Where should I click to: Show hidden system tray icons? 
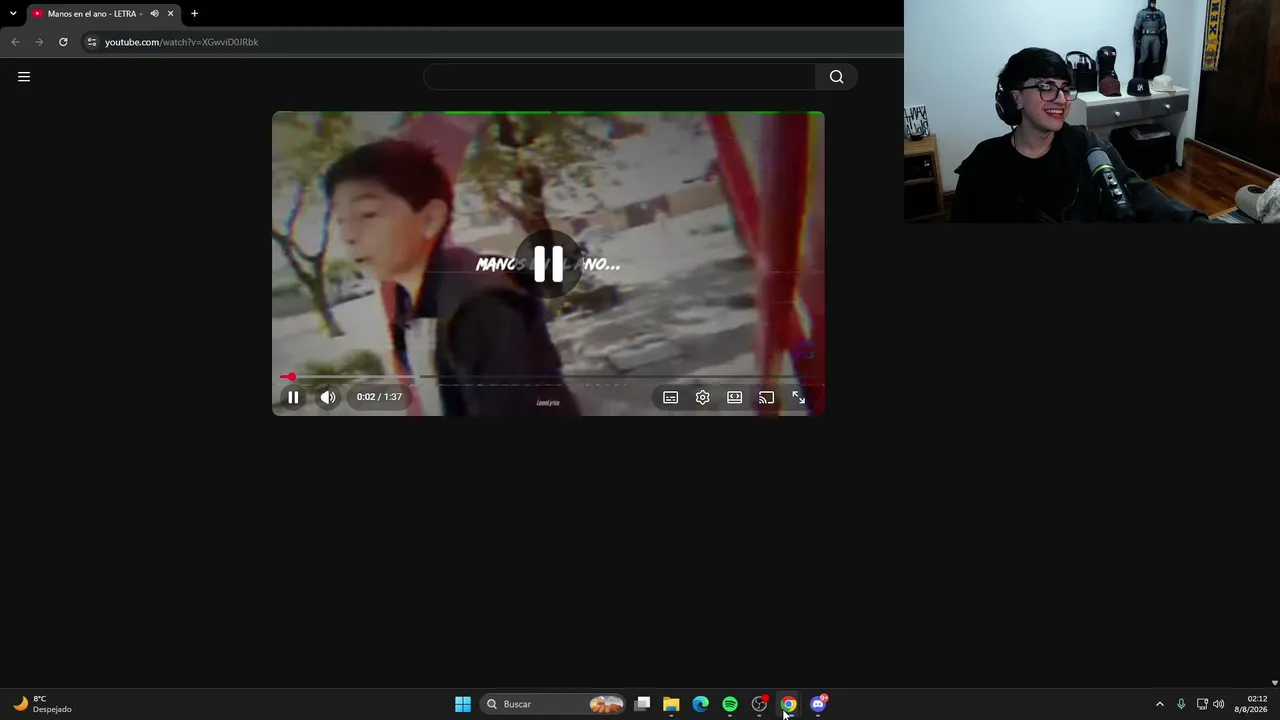click(x=1159, y=704)
